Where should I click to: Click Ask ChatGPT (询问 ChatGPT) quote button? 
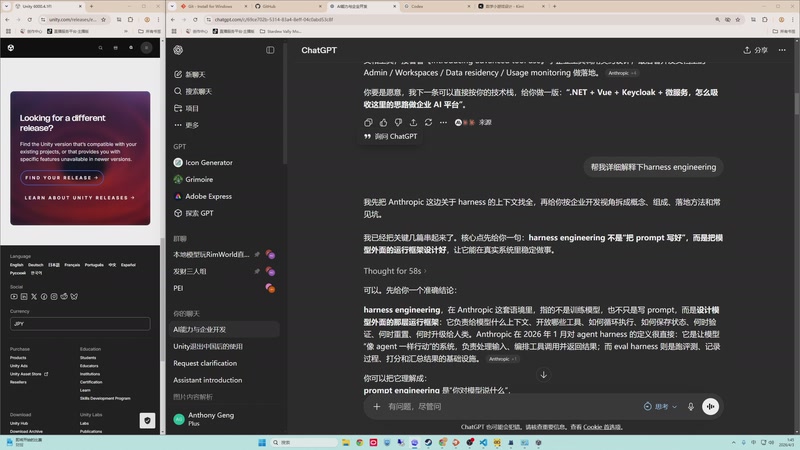click(391, 136)
